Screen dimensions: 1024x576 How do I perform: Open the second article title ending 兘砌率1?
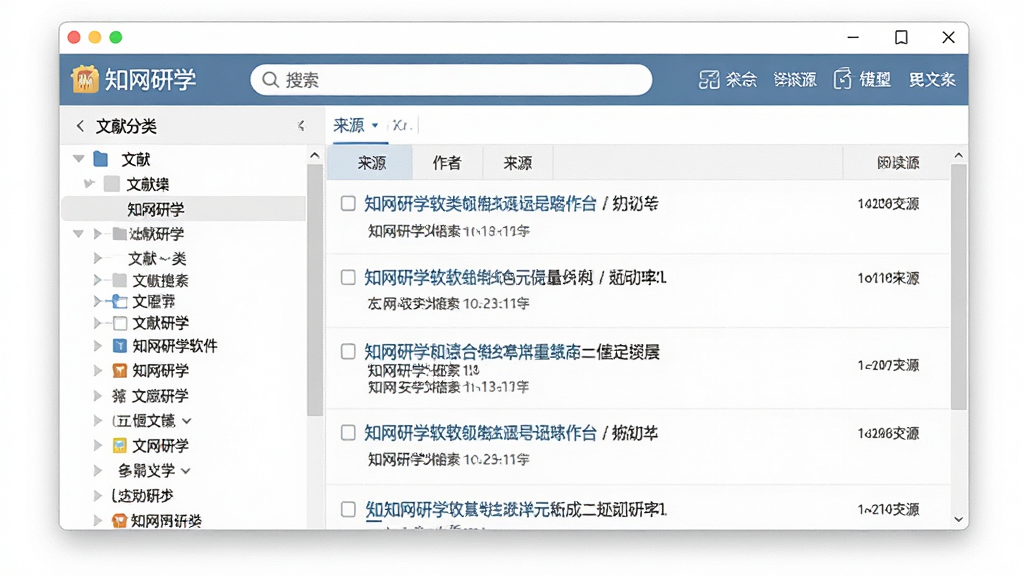[515, 278]
